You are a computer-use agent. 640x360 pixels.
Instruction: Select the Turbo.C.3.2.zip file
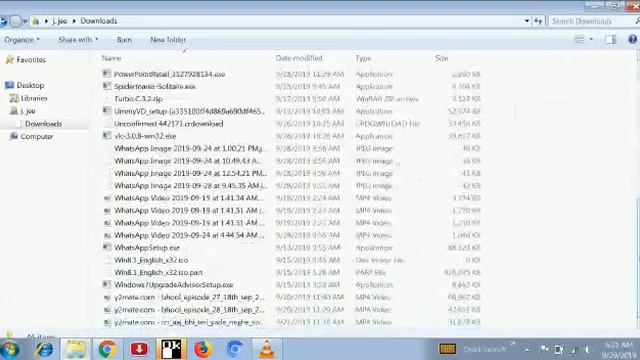(x=138, y=99)
